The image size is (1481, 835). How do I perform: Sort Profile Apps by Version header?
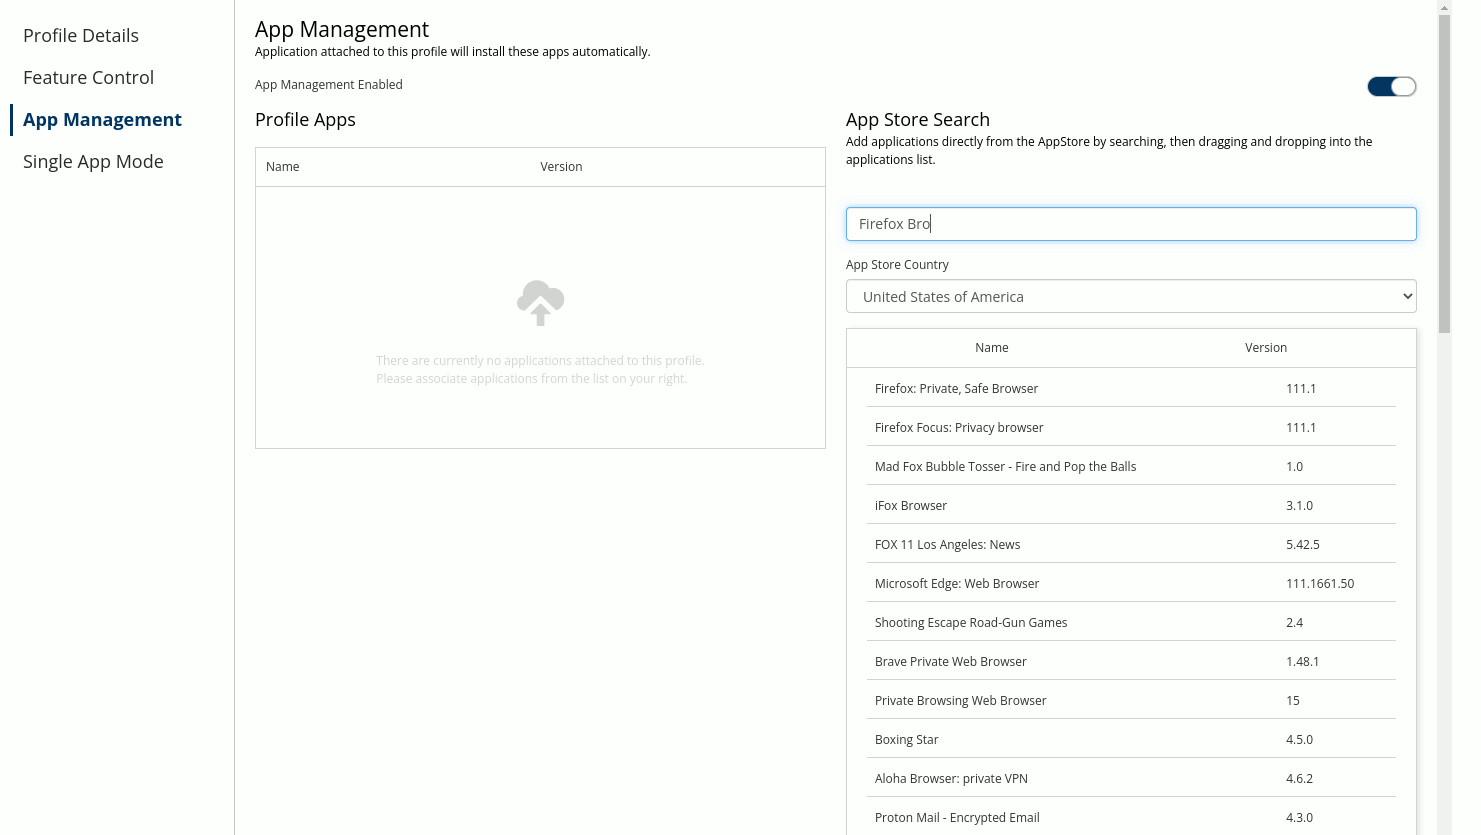pyautogui.click(x=561, y=166)
